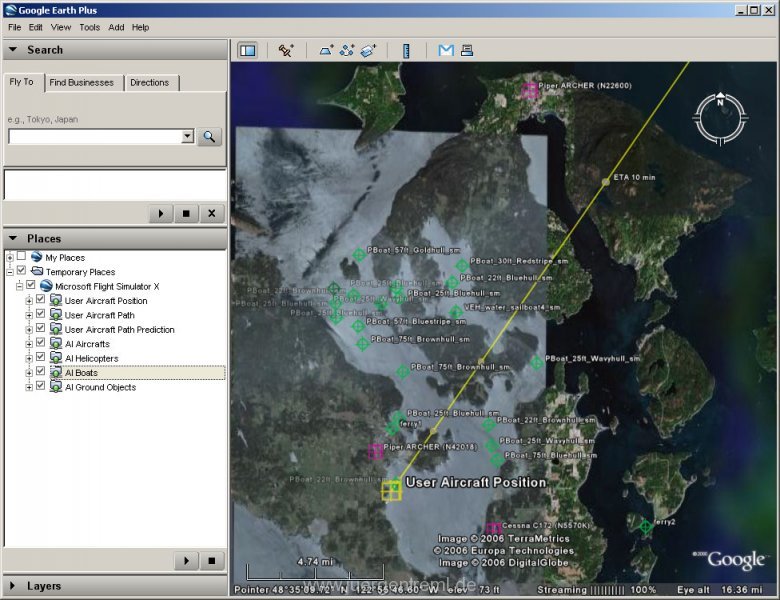Click the Fly To search input field
The image size is (780, 600).
(x=96, y=136)
